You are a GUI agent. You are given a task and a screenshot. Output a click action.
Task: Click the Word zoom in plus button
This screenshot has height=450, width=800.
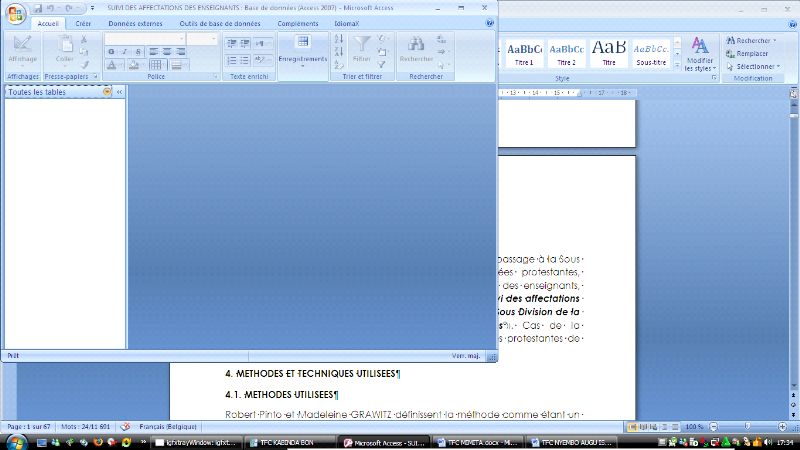click(782, 427)
